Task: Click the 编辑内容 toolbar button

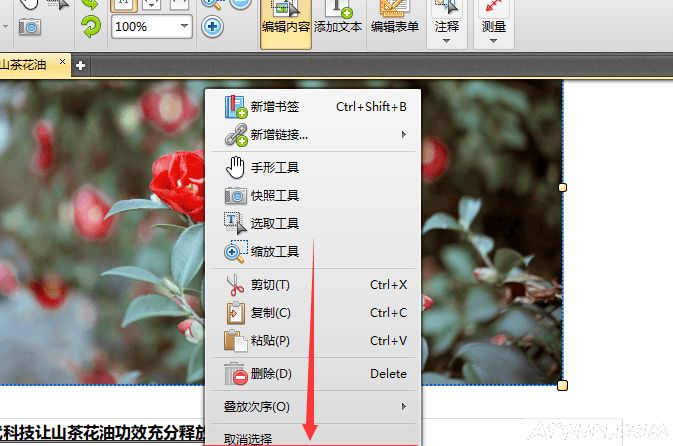Action: pyautogui.click(x=286, y=24)
